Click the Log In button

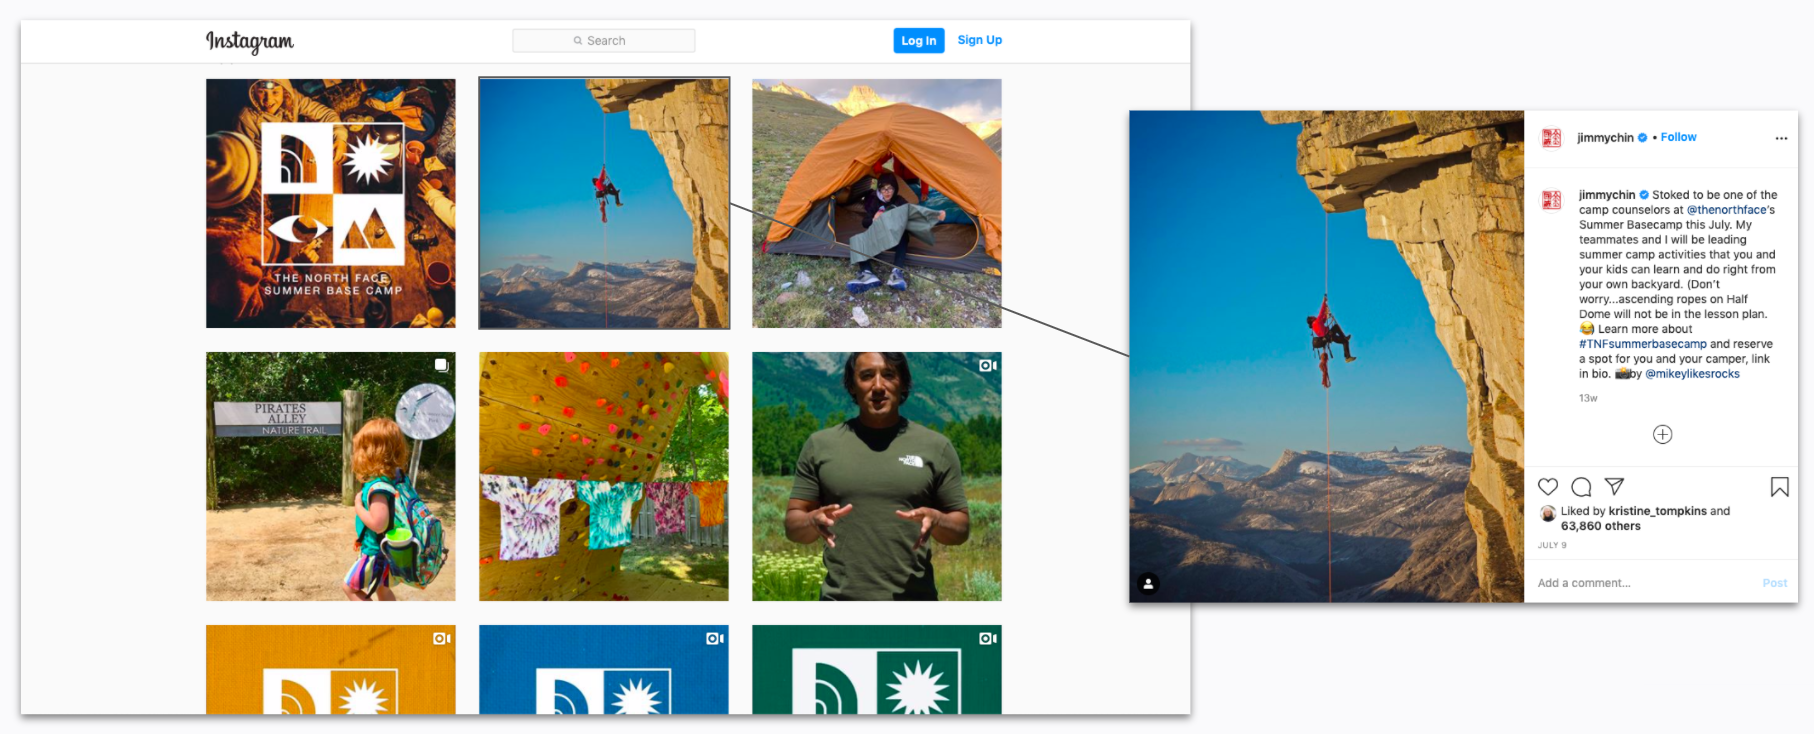919,41
